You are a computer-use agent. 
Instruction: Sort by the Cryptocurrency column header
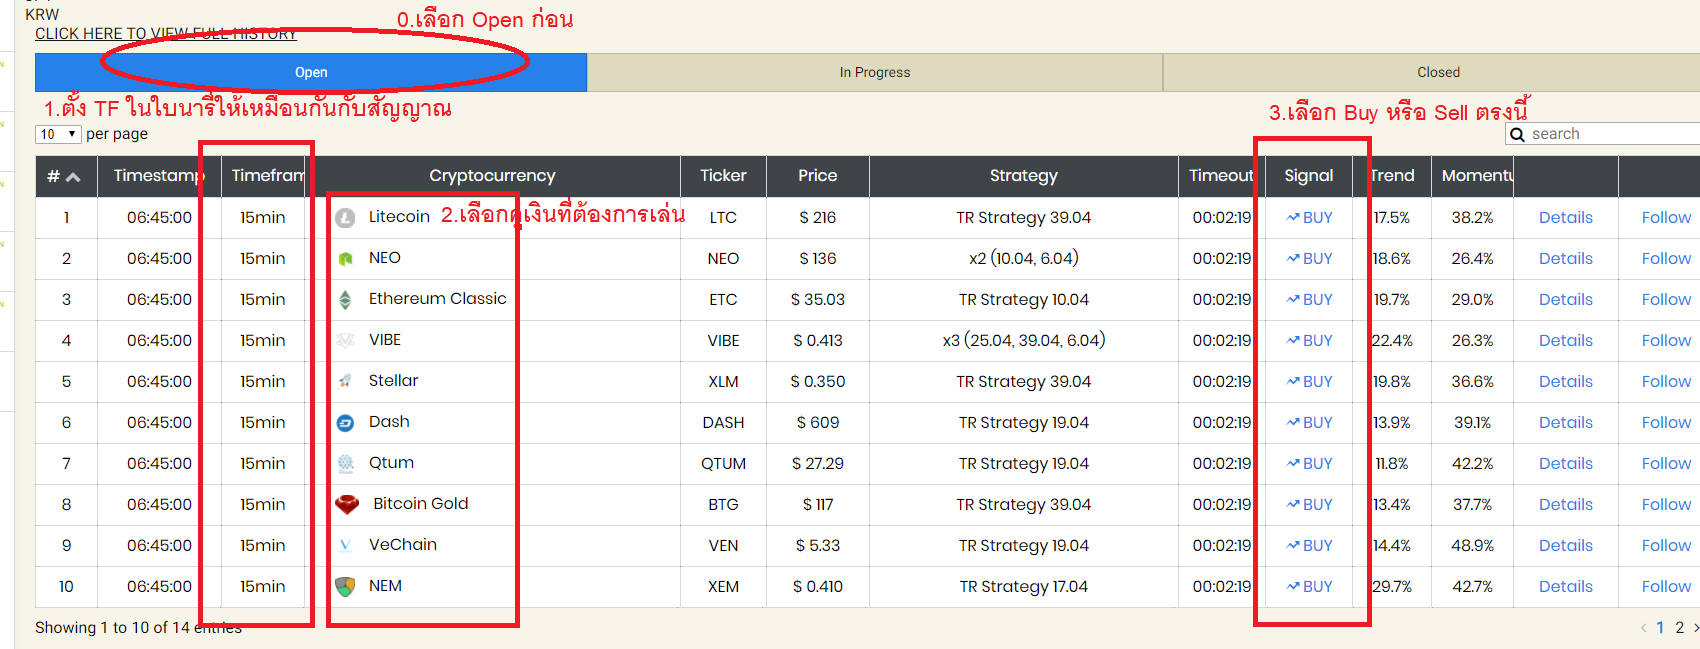[492, 176]
